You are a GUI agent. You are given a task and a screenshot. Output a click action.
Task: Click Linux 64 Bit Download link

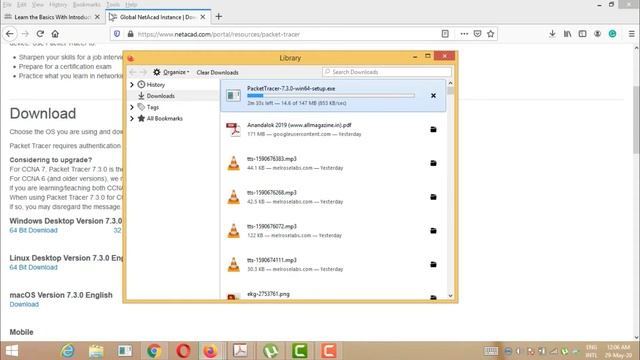pyautogui.click(x=33, y=267)
